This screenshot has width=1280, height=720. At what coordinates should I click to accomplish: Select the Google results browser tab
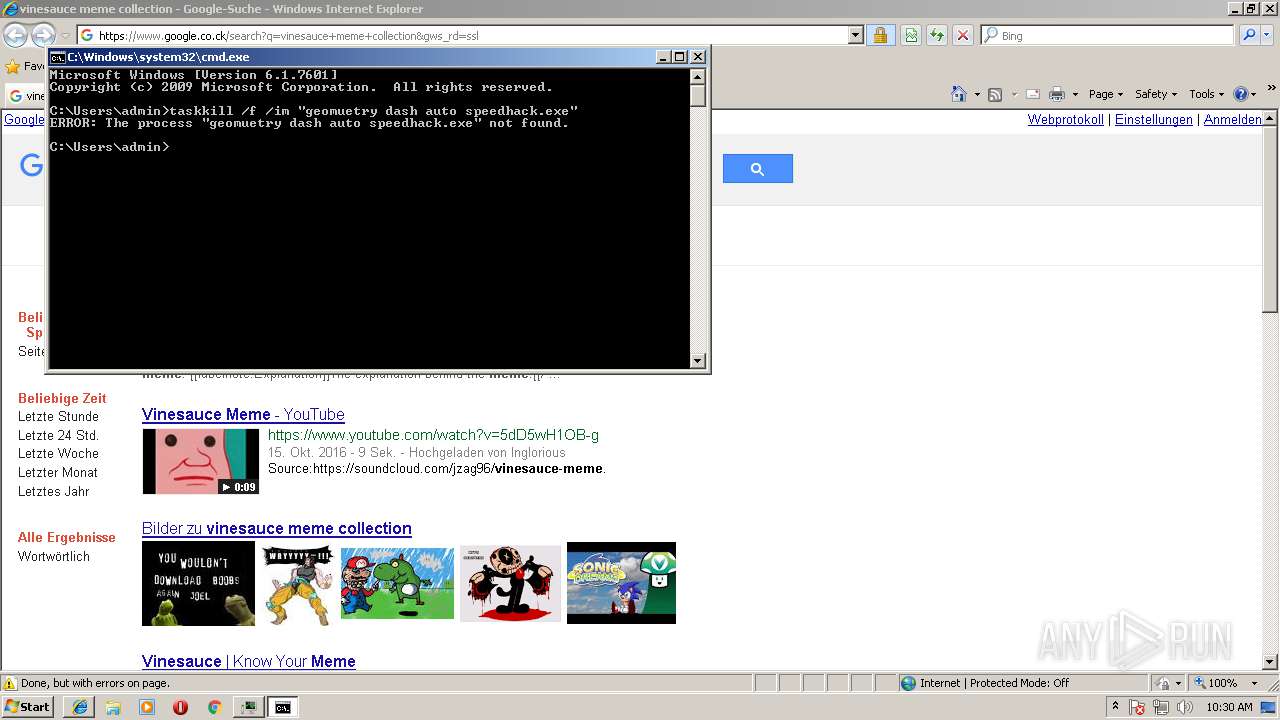coord(25,96)
